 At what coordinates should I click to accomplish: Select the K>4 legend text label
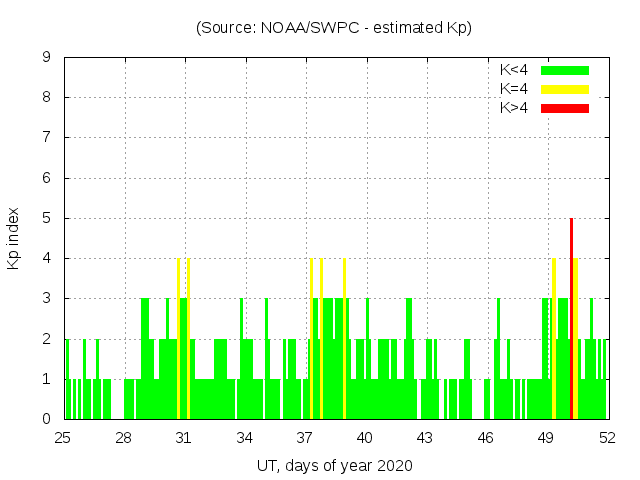tap(514, 108)
